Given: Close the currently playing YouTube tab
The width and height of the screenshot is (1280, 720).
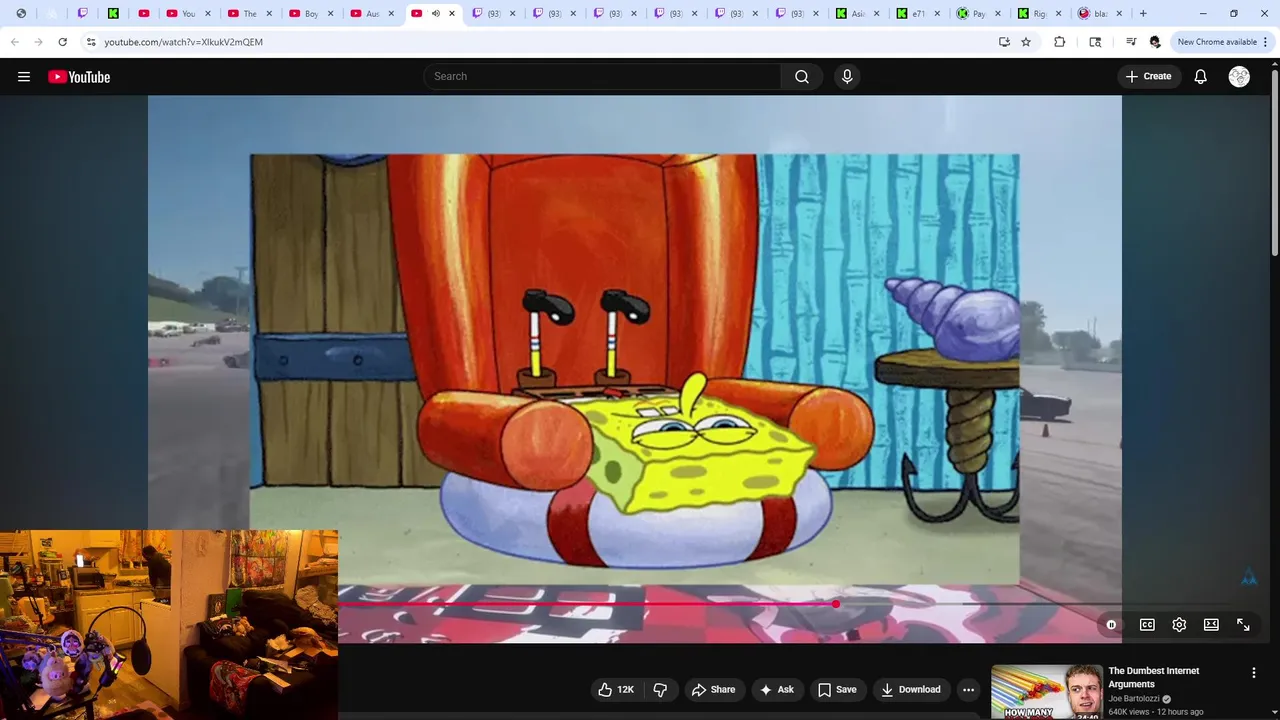Looking at the screenshot, I should pyautogui.click(x=452, y=14).
